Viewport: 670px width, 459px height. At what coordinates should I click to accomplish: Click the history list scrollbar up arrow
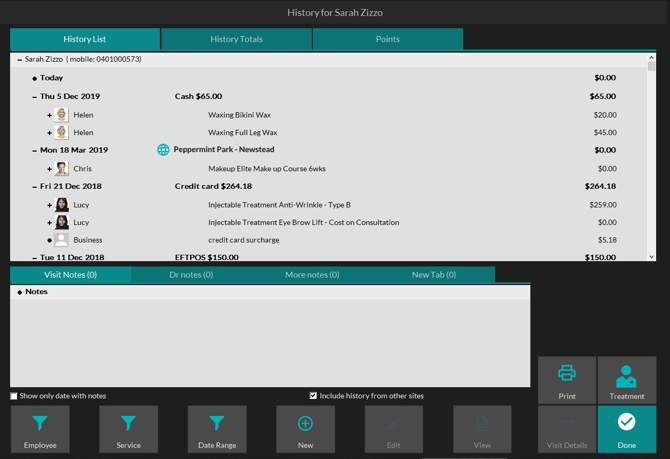click(651, 57)
